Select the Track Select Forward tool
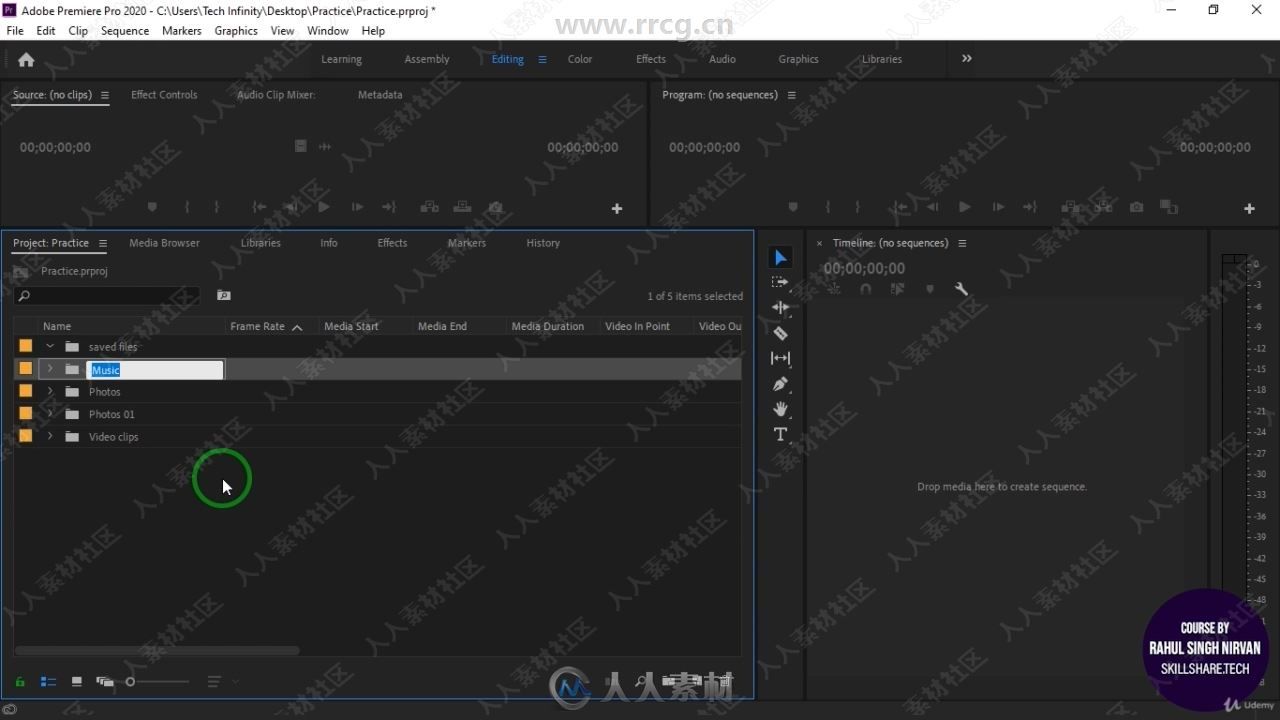The width and height of the screenshot is (1280, 720). [x=780, y=283]
